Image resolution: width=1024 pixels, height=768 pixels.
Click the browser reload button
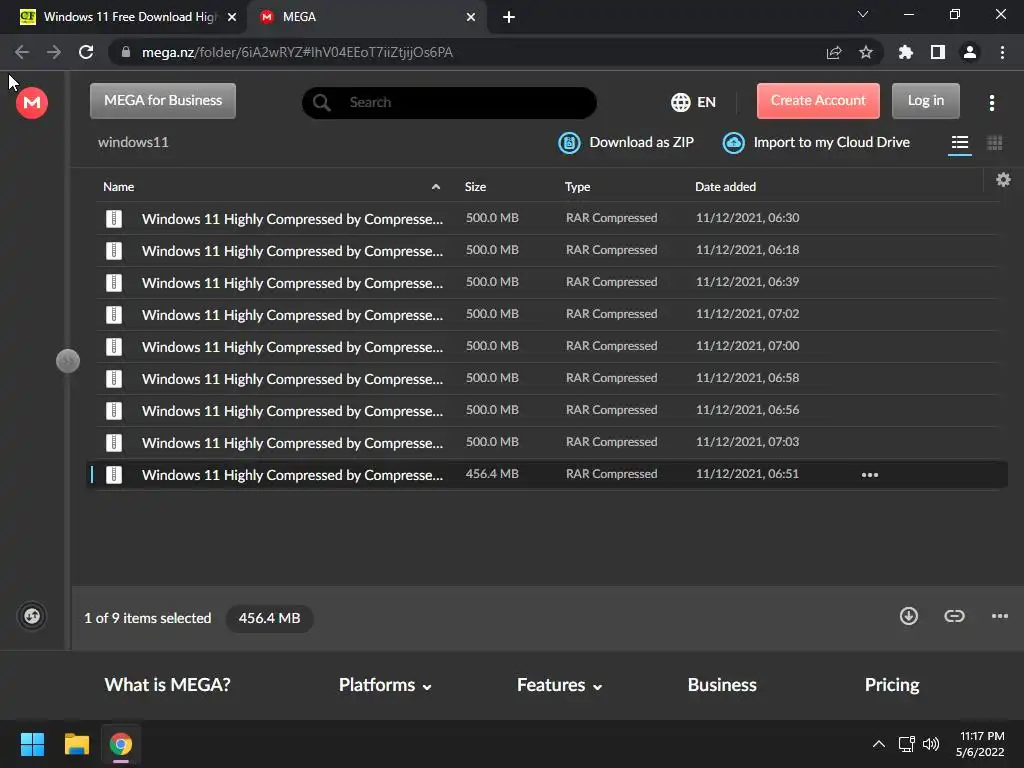click(x=86, y=52)
